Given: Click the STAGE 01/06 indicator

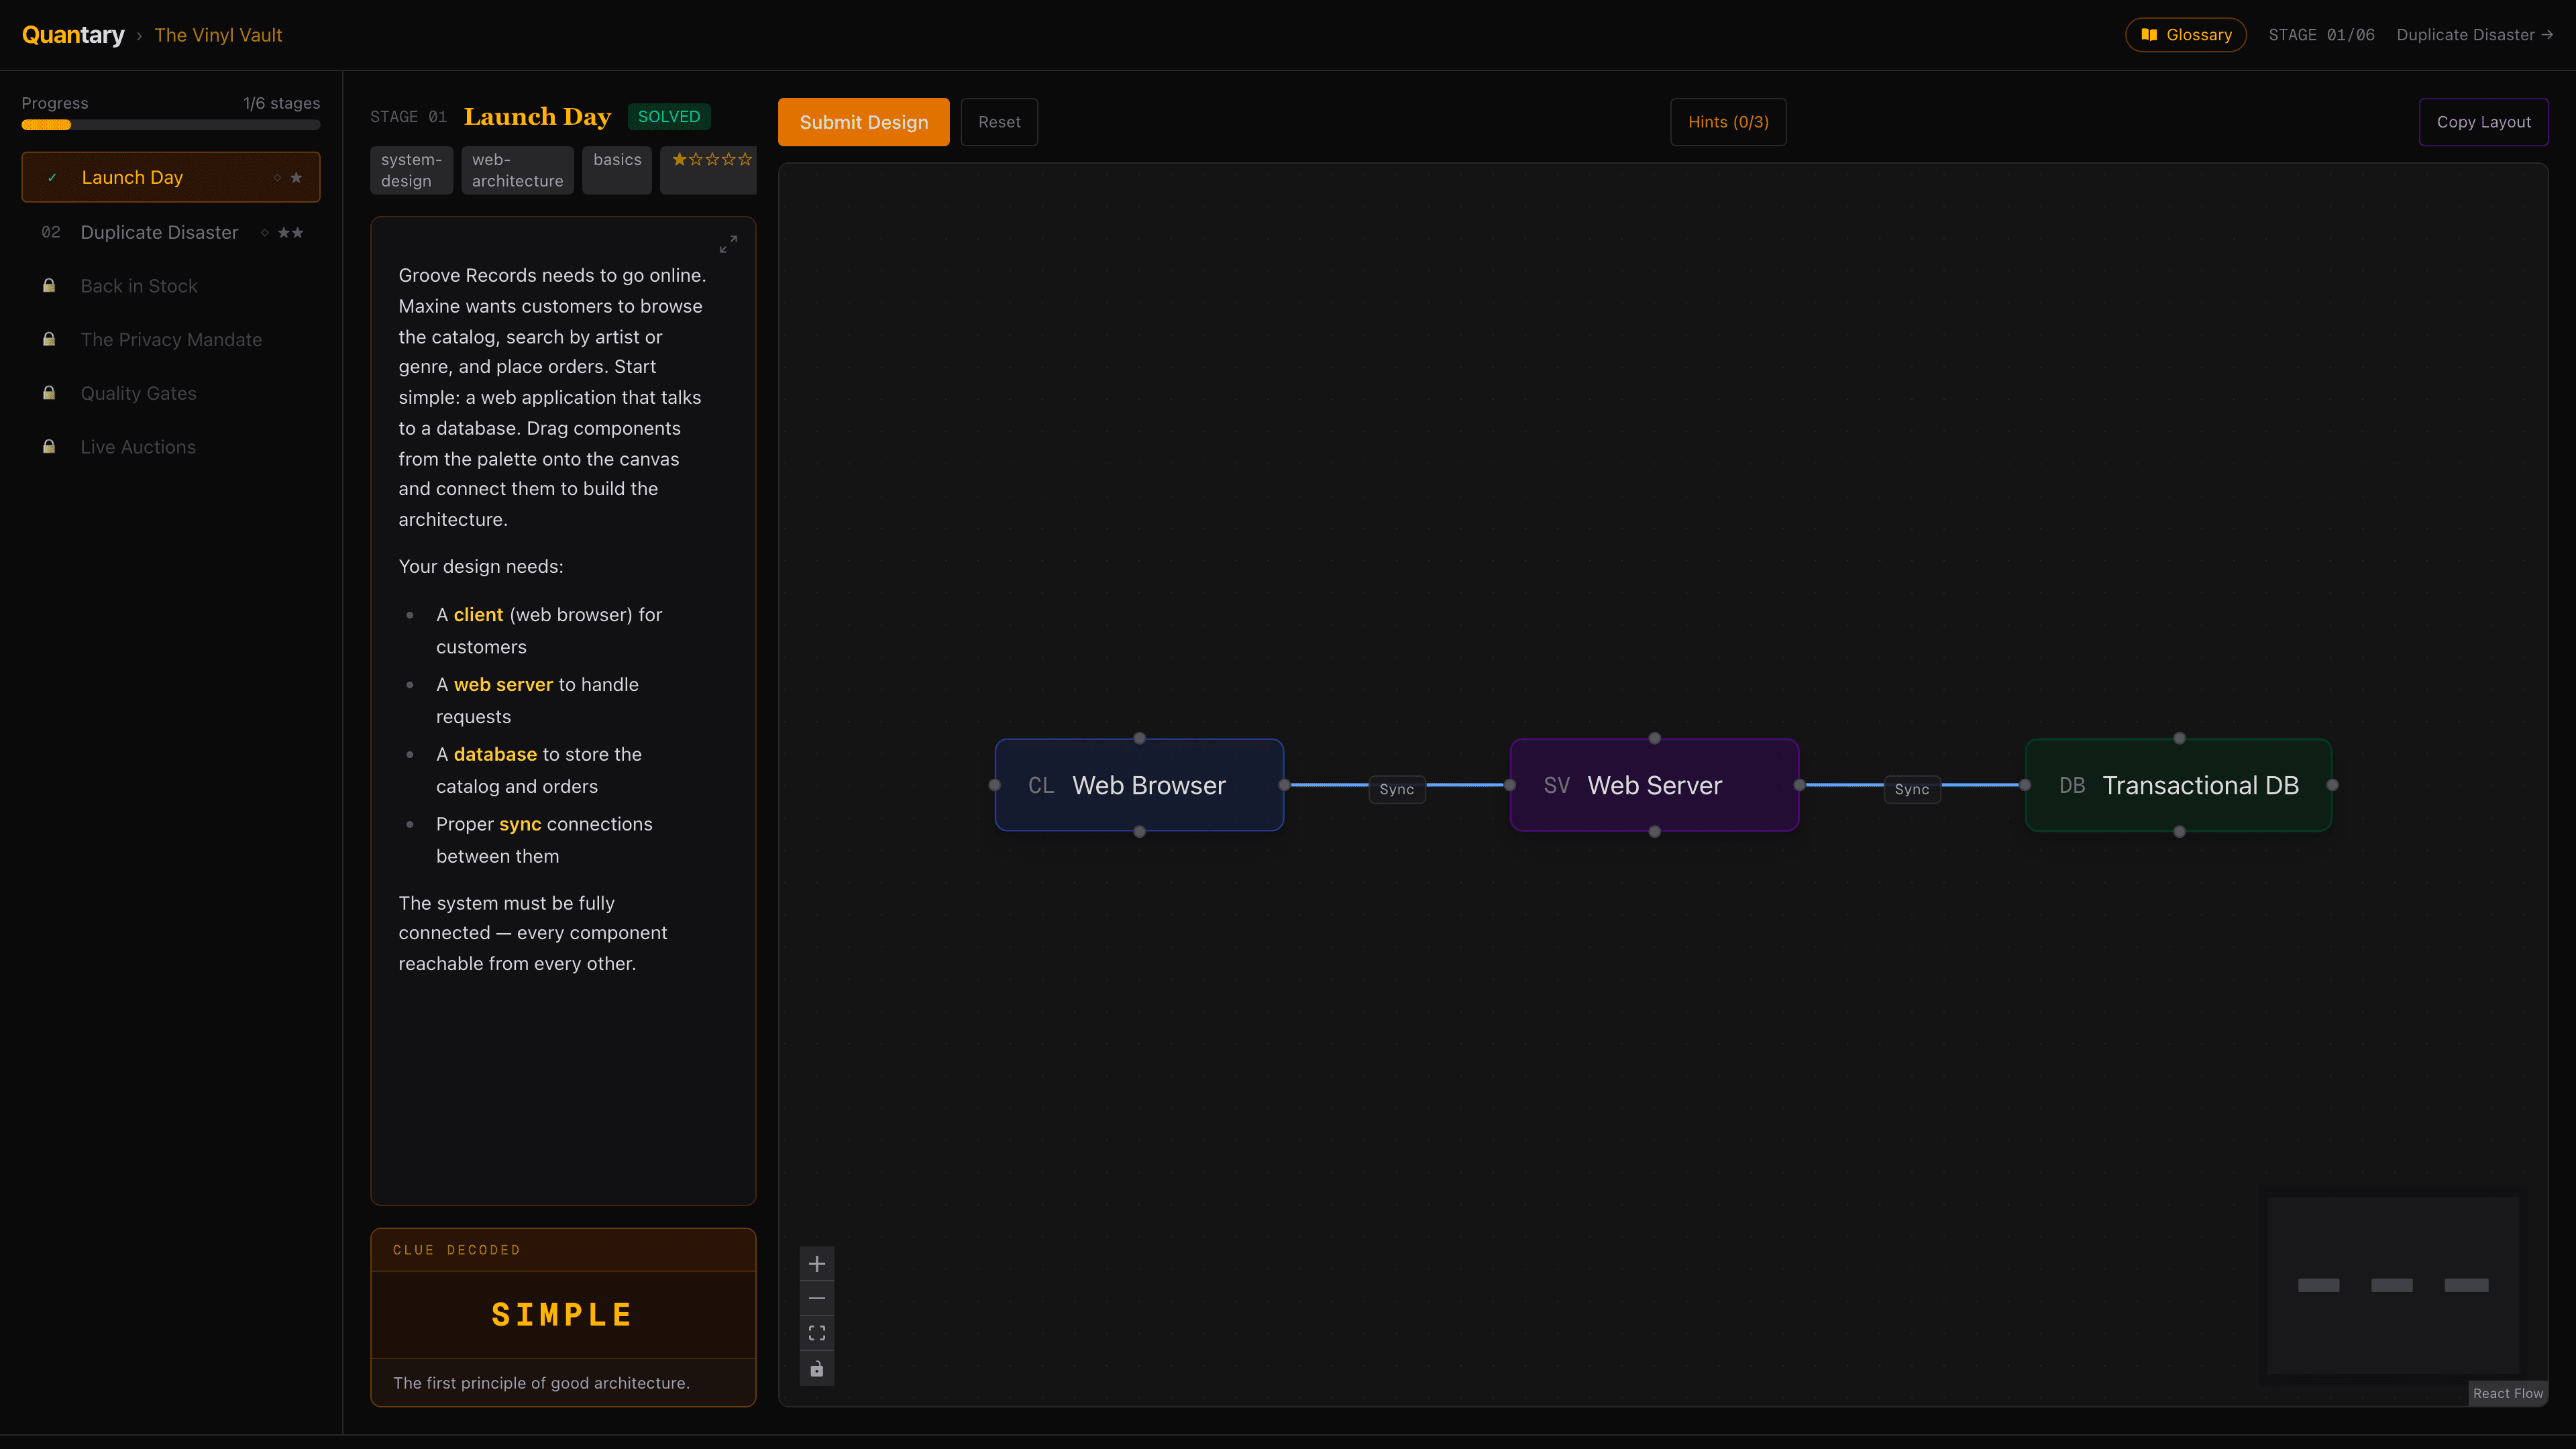Looking at the screenshot, I should 2321,35.
